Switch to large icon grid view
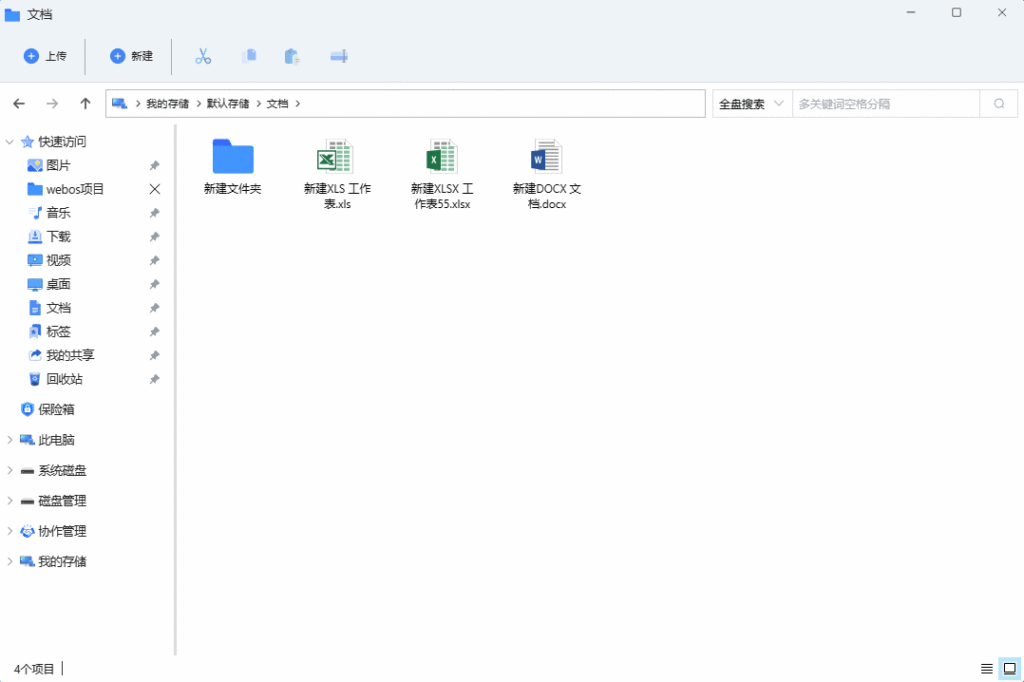The width and height of the screenshot is (1024, 682). (x=1009, y=668)
